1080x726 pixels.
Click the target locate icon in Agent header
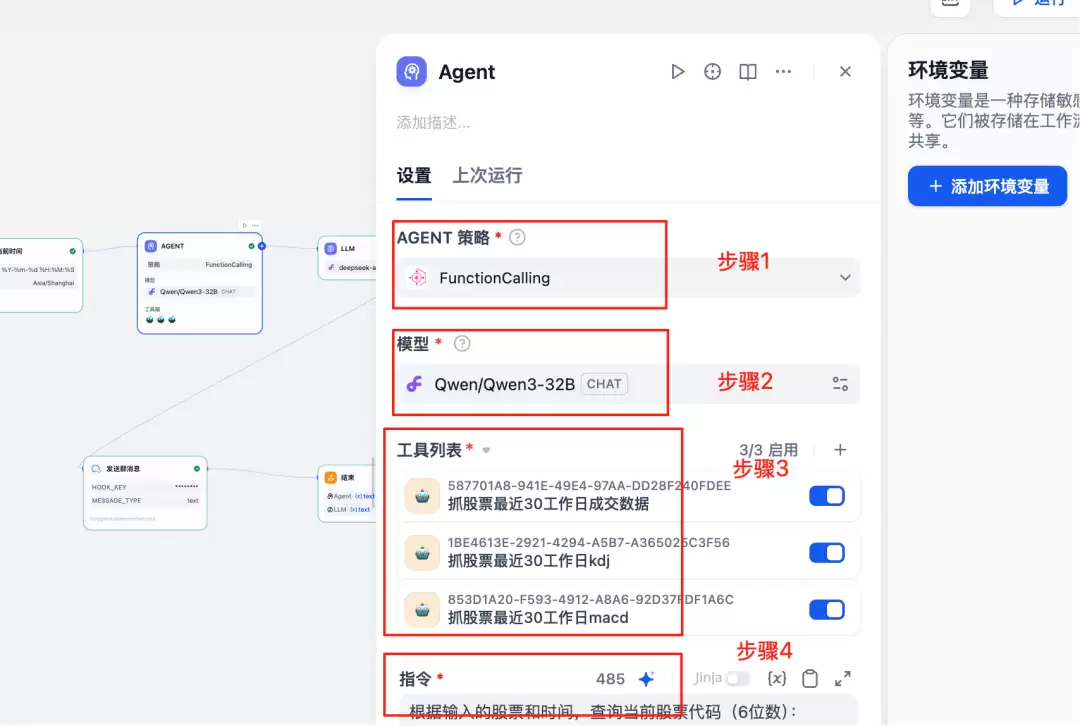point(712,72)
